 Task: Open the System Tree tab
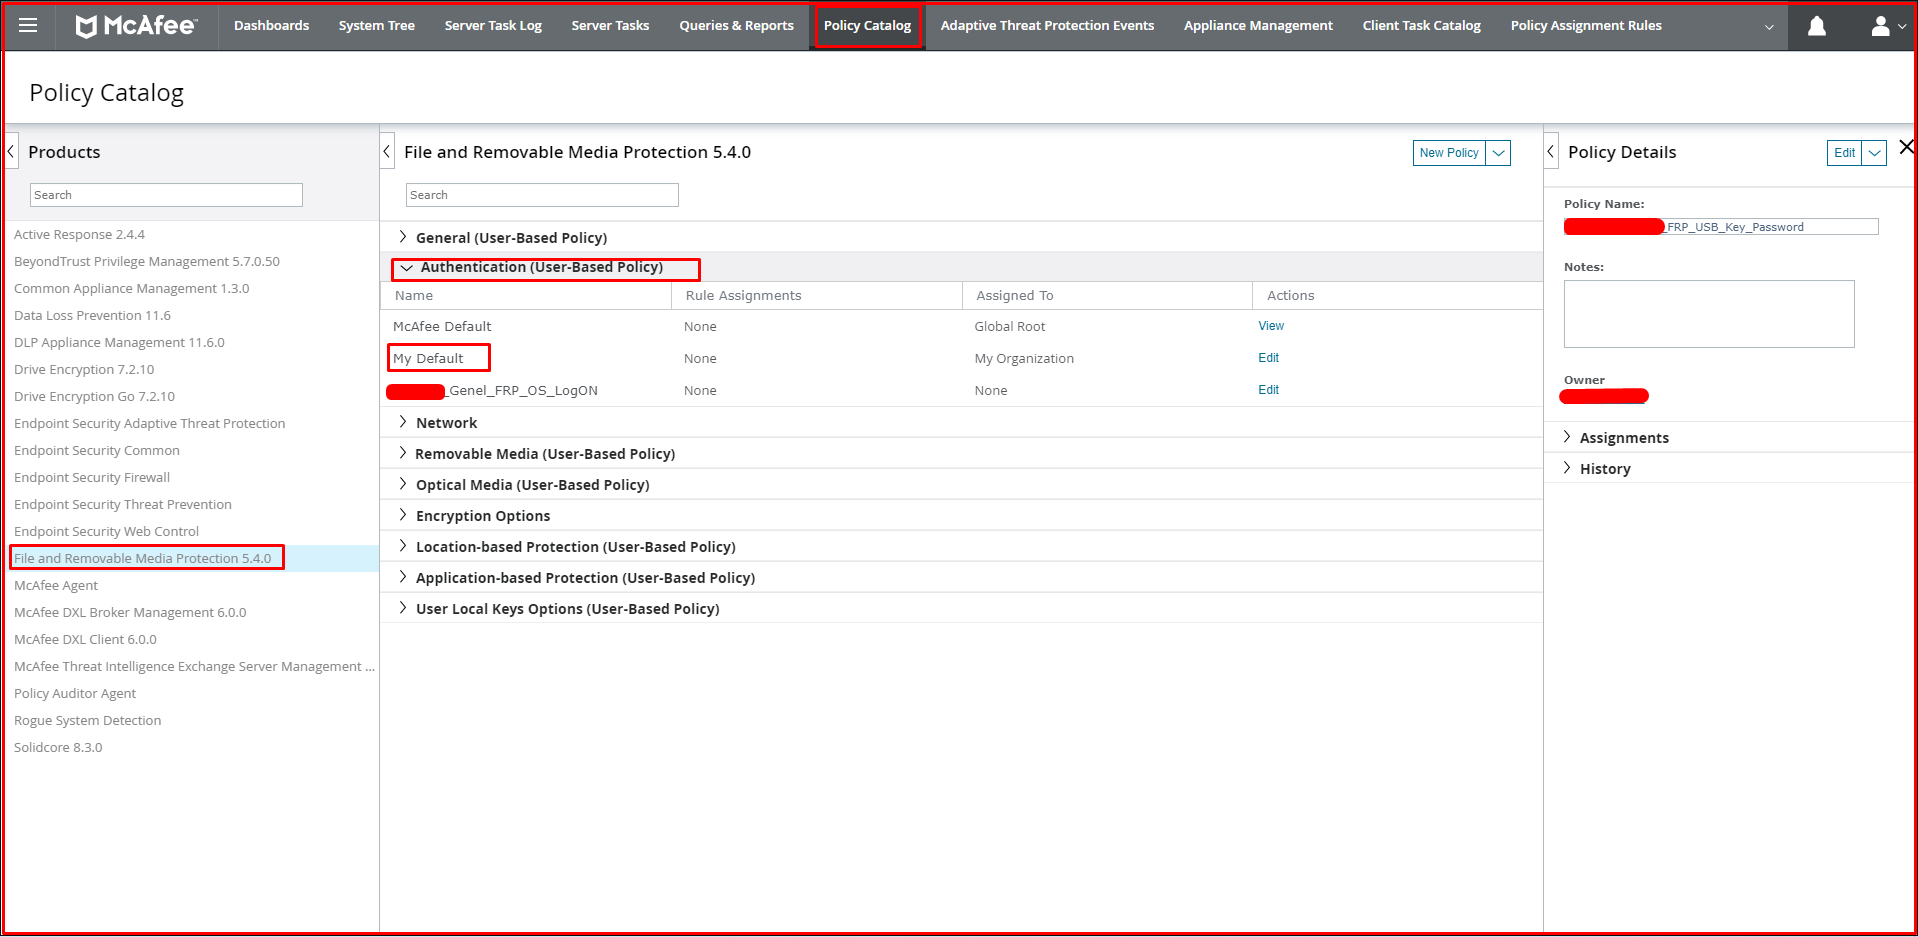(x=377, y=26)
